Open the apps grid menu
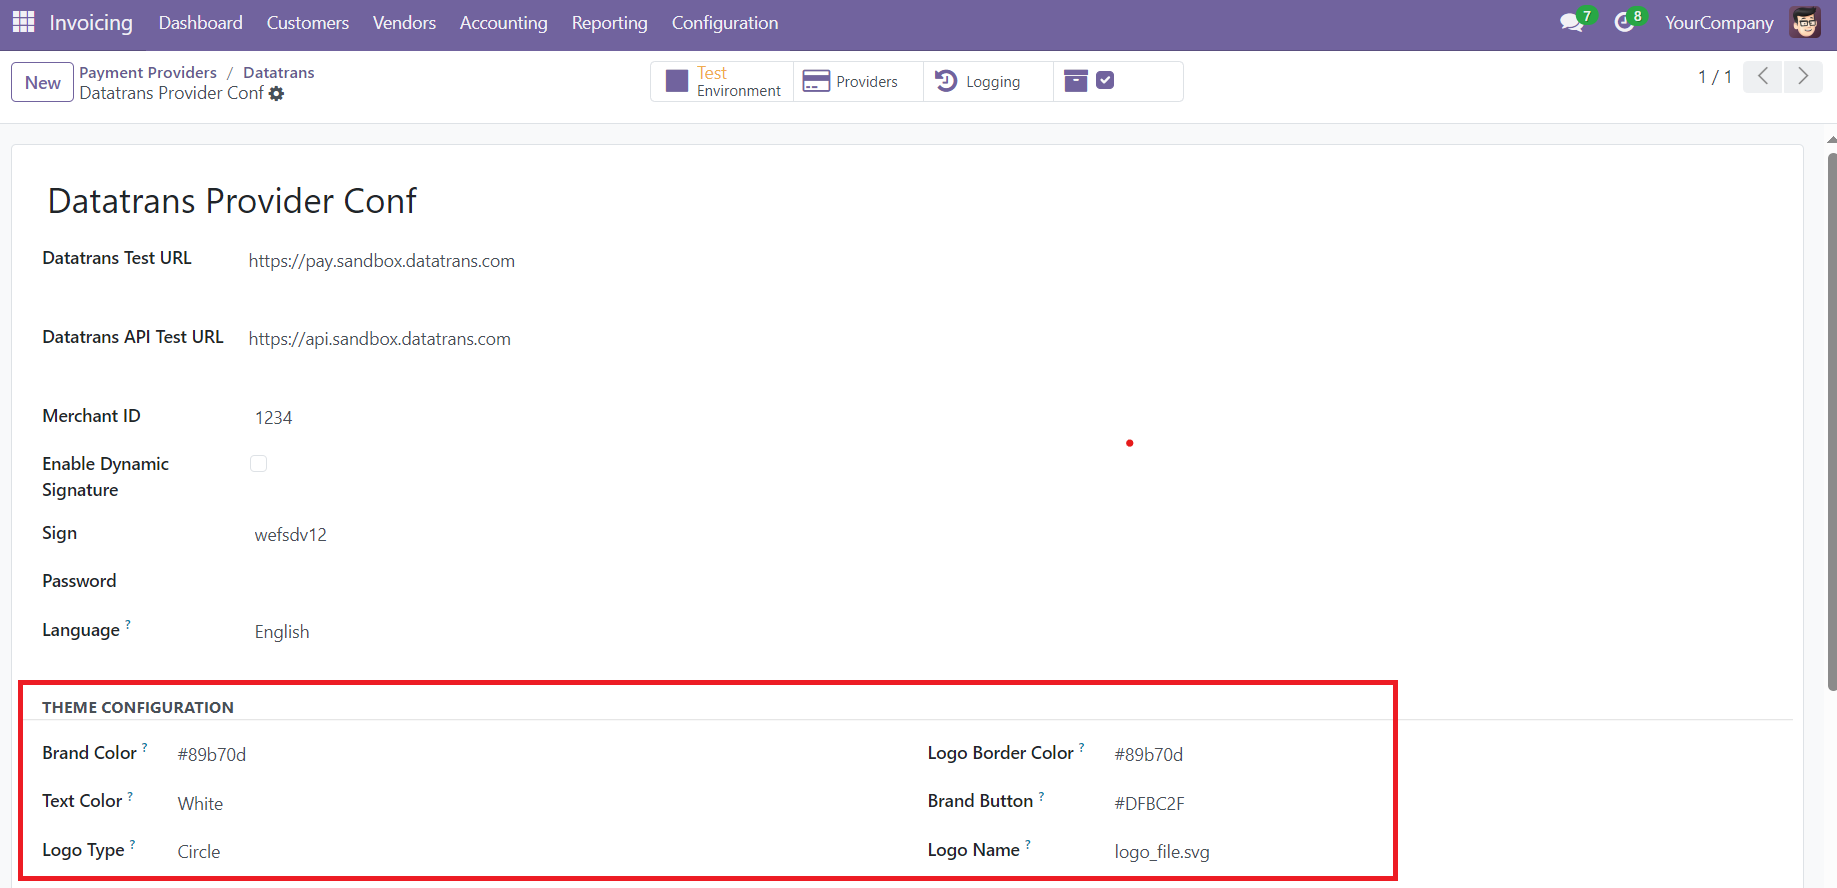The image size is (1837, 888). point(23,22)
